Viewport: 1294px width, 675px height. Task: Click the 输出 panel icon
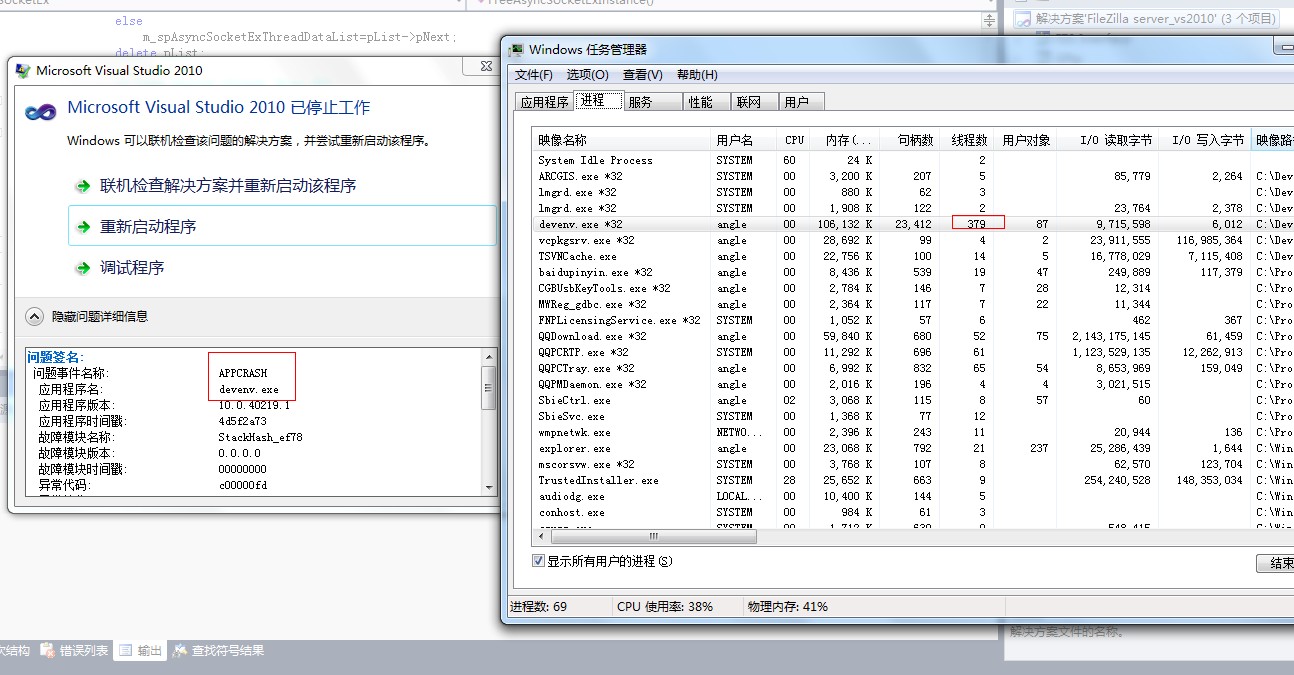click(x=125, y=651)
